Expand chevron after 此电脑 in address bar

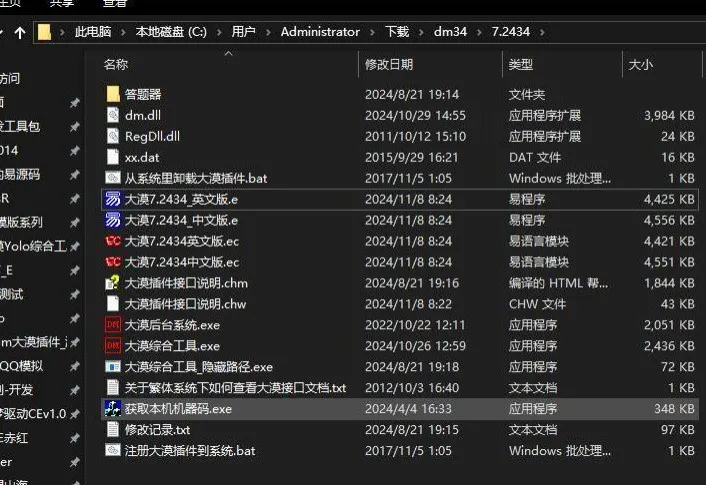pyautogui.click(x=123, y=32)
